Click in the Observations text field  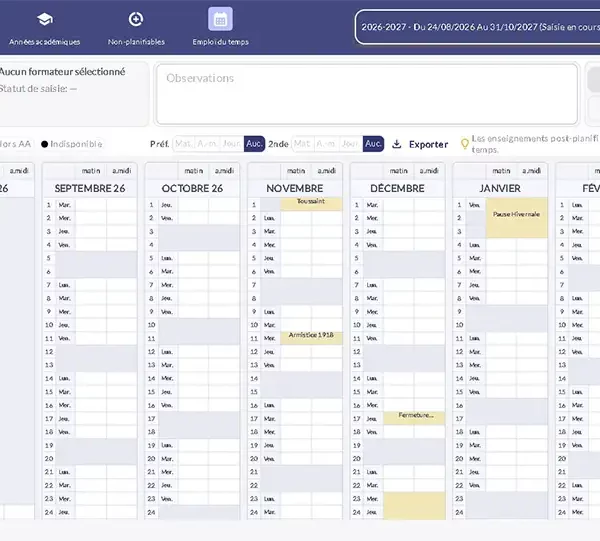[367, 94]
